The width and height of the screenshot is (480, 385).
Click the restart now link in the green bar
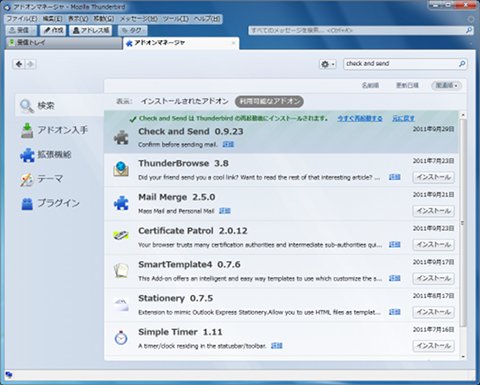coord(360,118)
